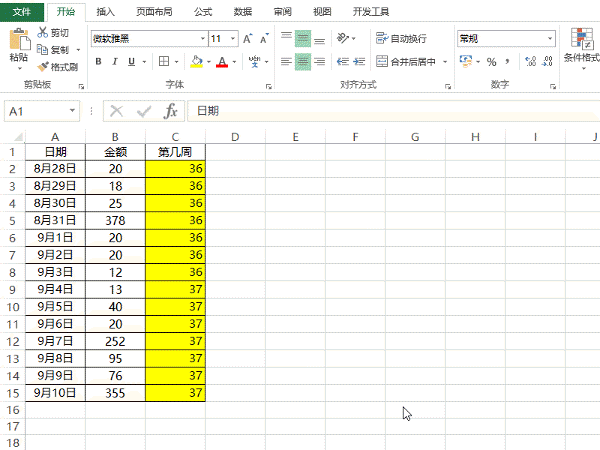Expand fill color palette arrow
Screen dimensions: 600x450
point(209,62)
